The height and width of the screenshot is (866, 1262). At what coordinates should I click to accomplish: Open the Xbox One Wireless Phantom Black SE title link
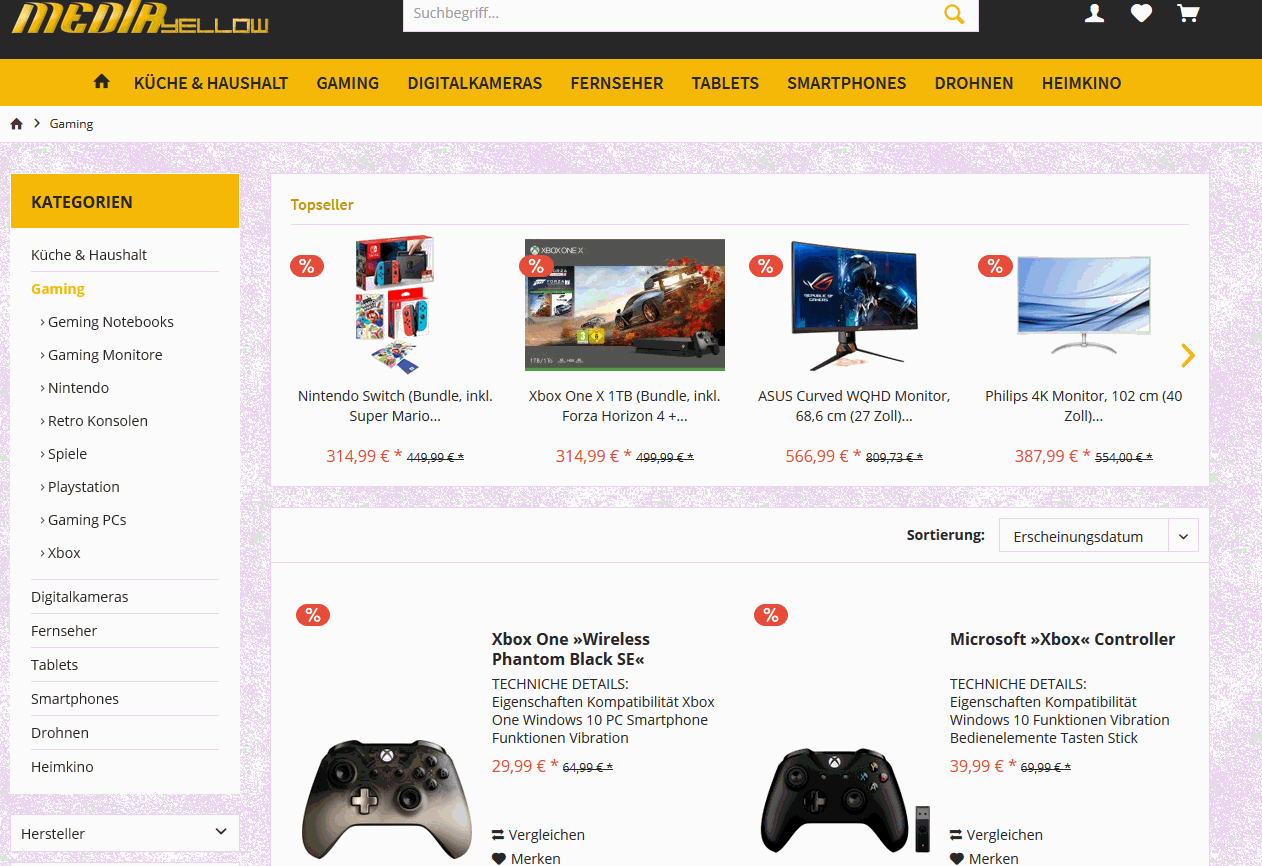click(x=571, y=649)
